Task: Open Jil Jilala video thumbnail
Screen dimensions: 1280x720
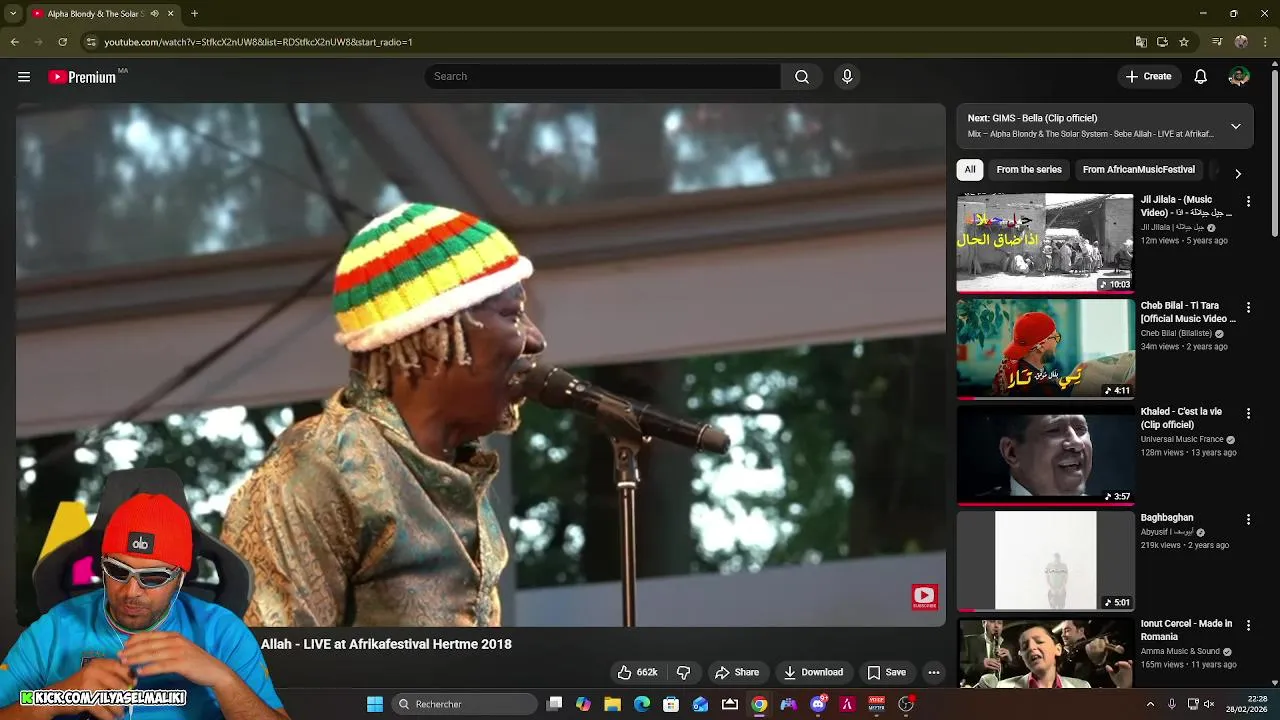Action: pyautogui.click(x=1045, y=243)
